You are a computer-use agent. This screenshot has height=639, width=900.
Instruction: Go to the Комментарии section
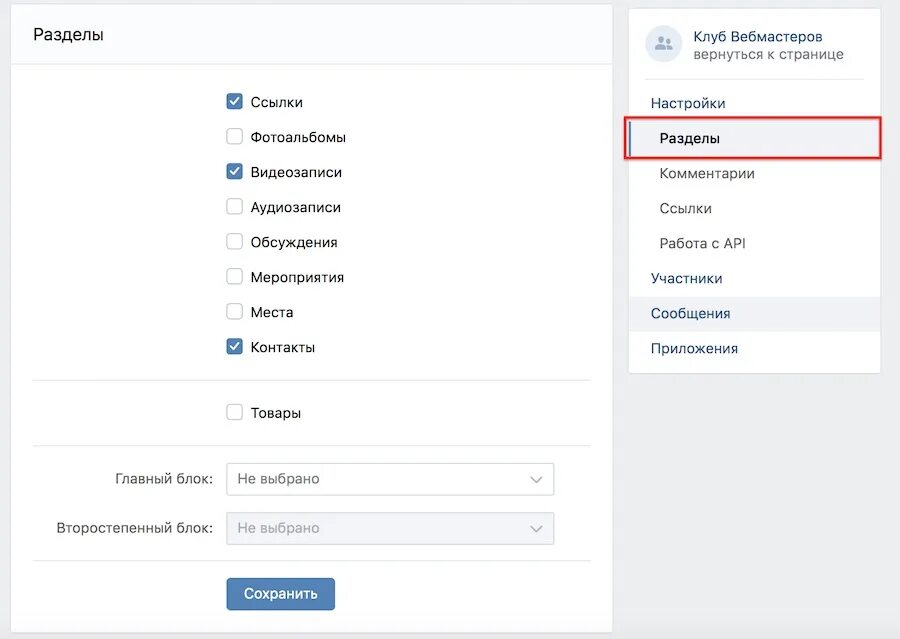[706, 173]
